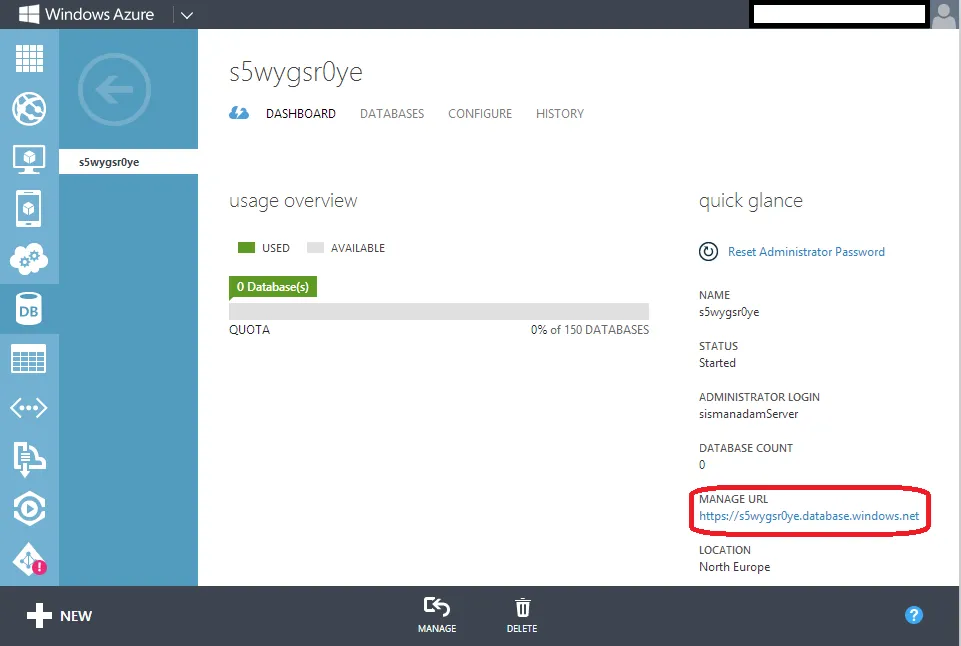
Task: Expand the dropdown chevron beside Windows Azure
Action: pos(187,15)
